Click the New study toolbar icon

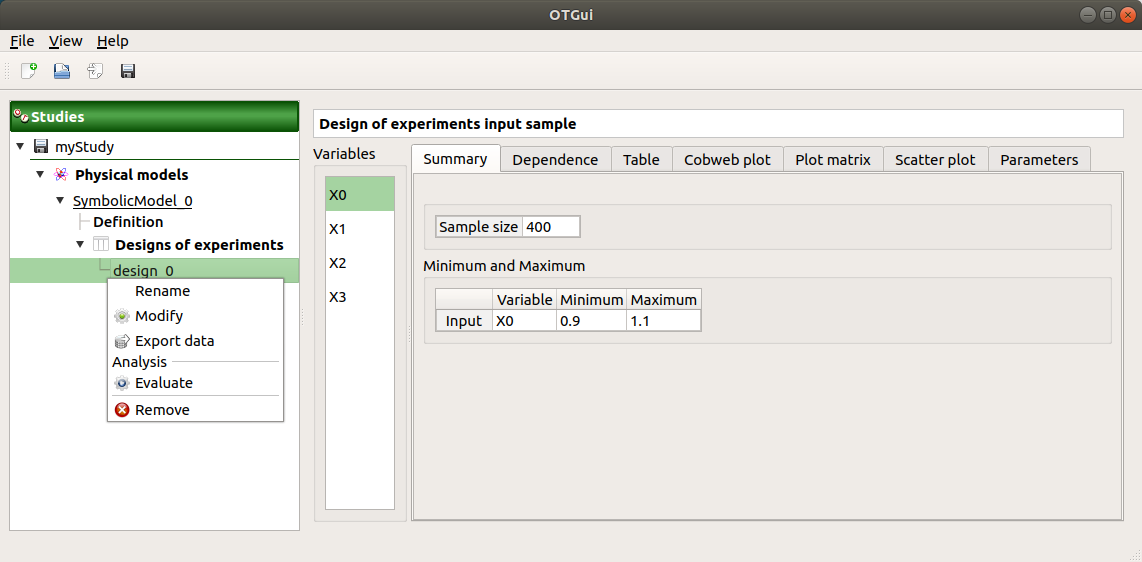pyautogui.click(x=29, y=71)
